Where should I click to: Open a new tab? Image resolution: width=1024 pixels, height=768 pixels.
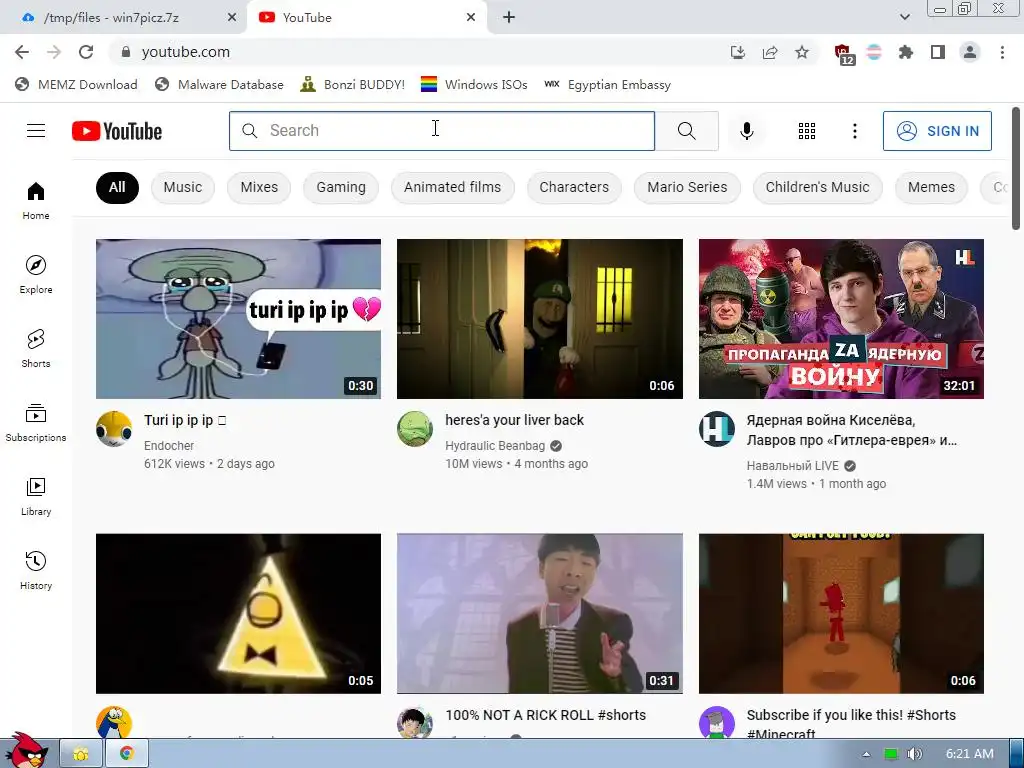click(509, 18)
